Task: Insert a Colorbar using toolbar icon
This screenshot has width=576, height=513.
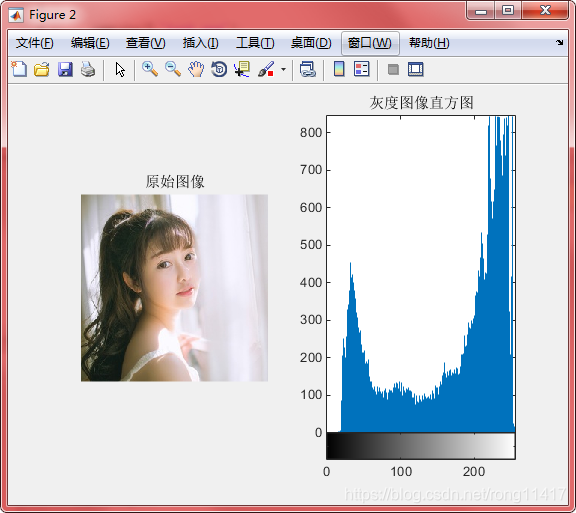Action: point(339,69)
